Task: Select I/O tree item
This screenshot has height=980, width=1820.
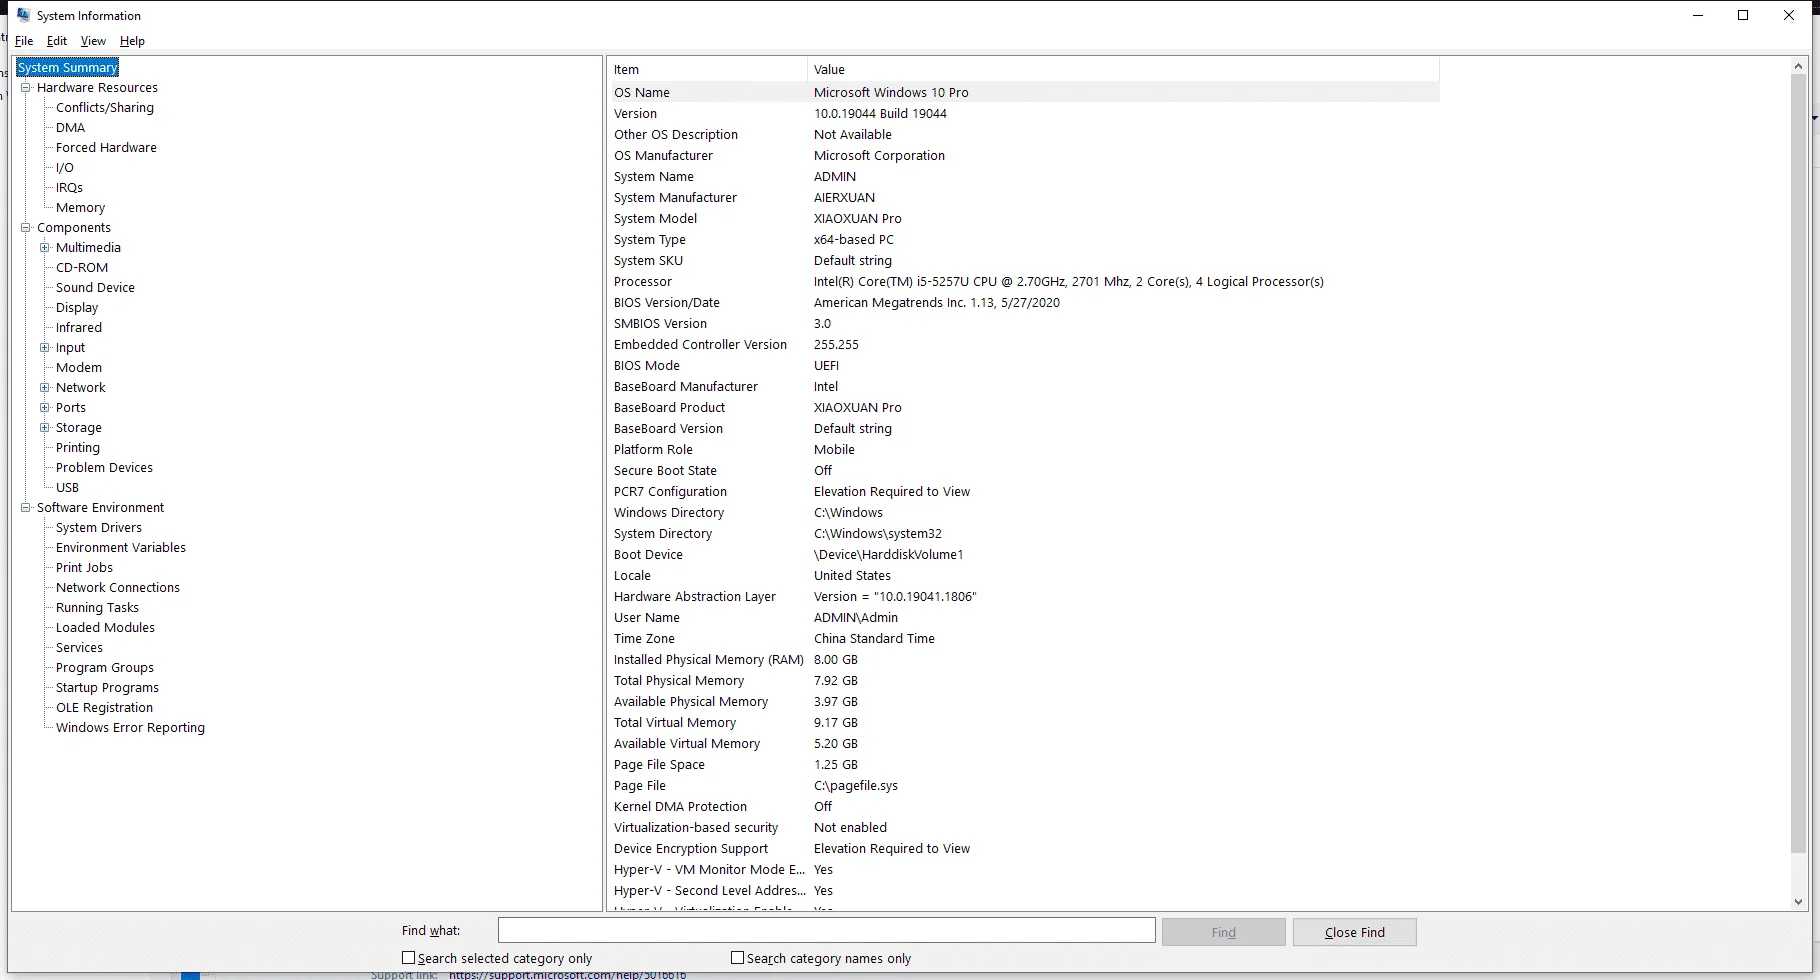Action: tap(65, 168)
